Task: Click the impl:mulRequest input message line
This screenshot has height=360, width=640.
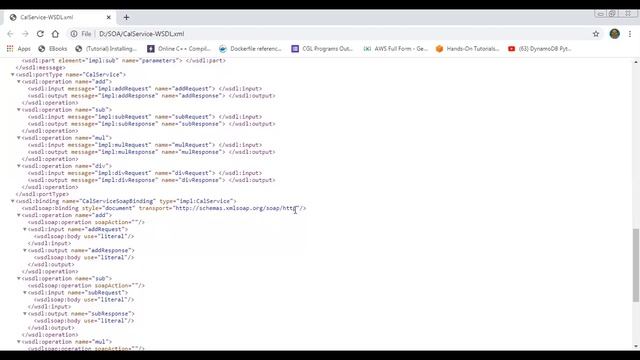Action: (145, 145)
